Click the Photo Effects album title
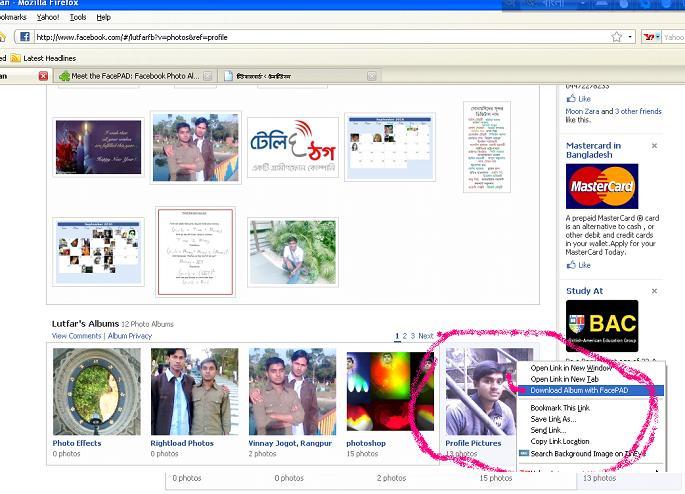Viewport: 685px width, 494px height. click(77, 443)
